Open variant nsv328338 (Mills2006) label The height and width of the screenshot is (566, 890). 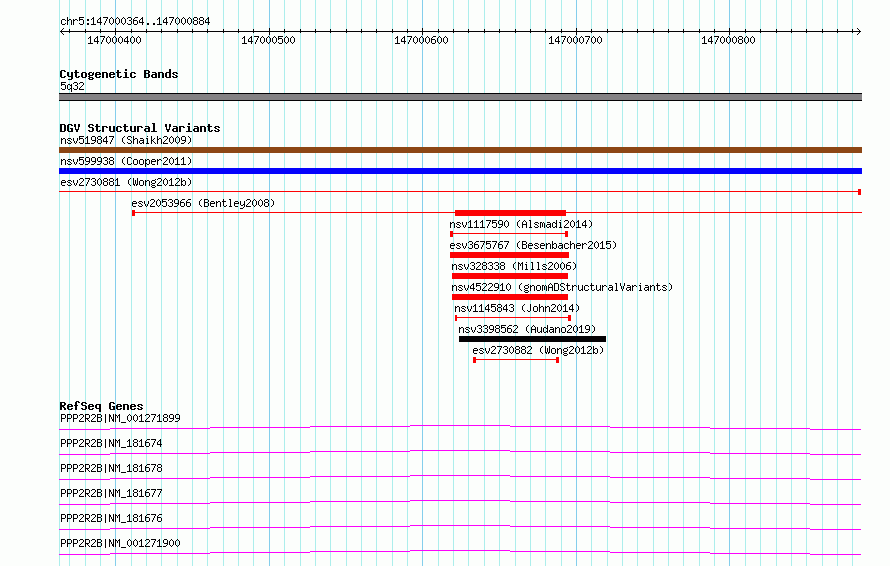[x=514, y=266]
